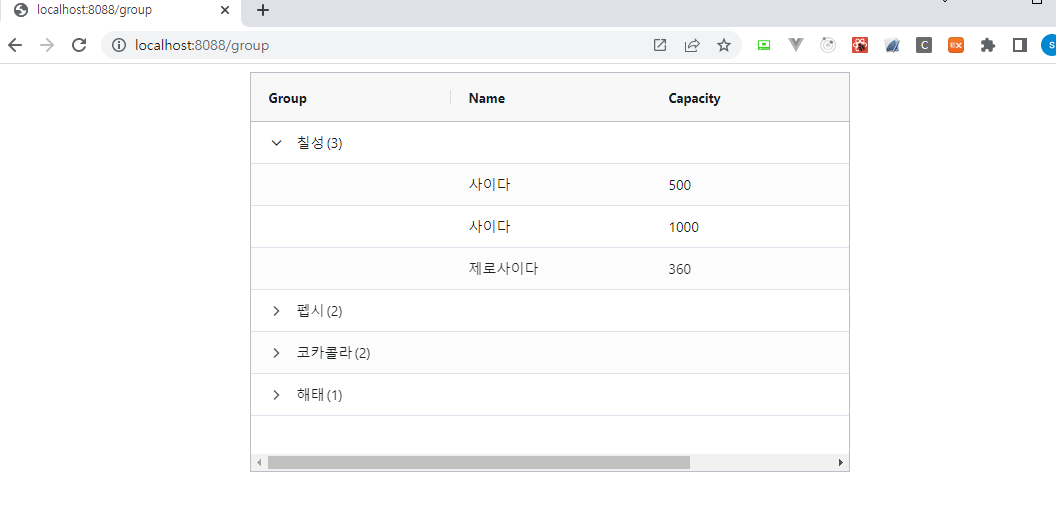Click the capacity value 500

680,185
